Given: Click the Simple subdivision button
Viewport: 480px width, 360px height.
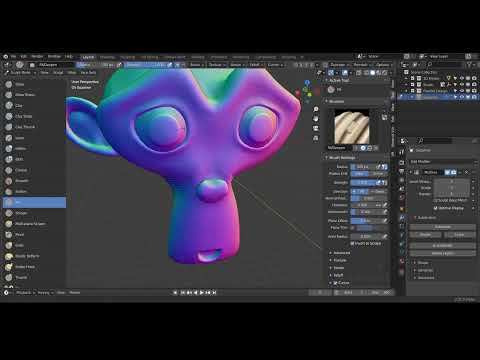Looking at the screenshot, I should tap(425, 235).
